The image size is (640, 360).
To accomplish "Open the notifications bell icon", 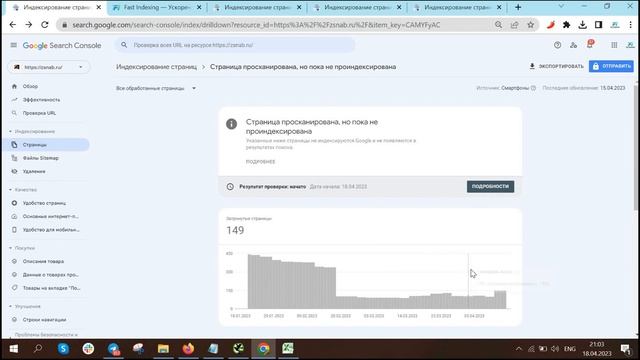I will 590,44.
